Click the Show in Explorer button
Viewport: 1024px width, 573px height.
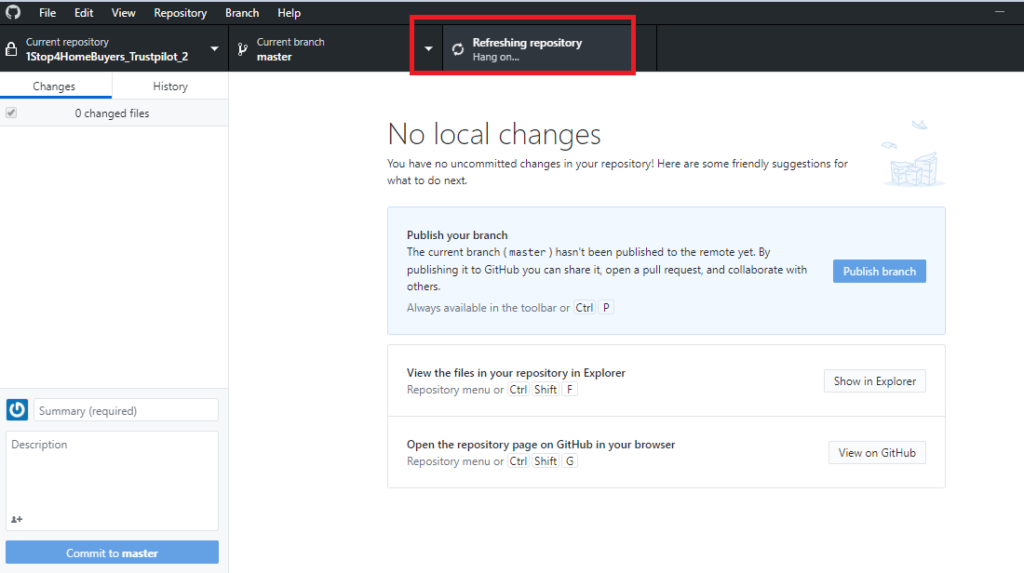(874, 381)
